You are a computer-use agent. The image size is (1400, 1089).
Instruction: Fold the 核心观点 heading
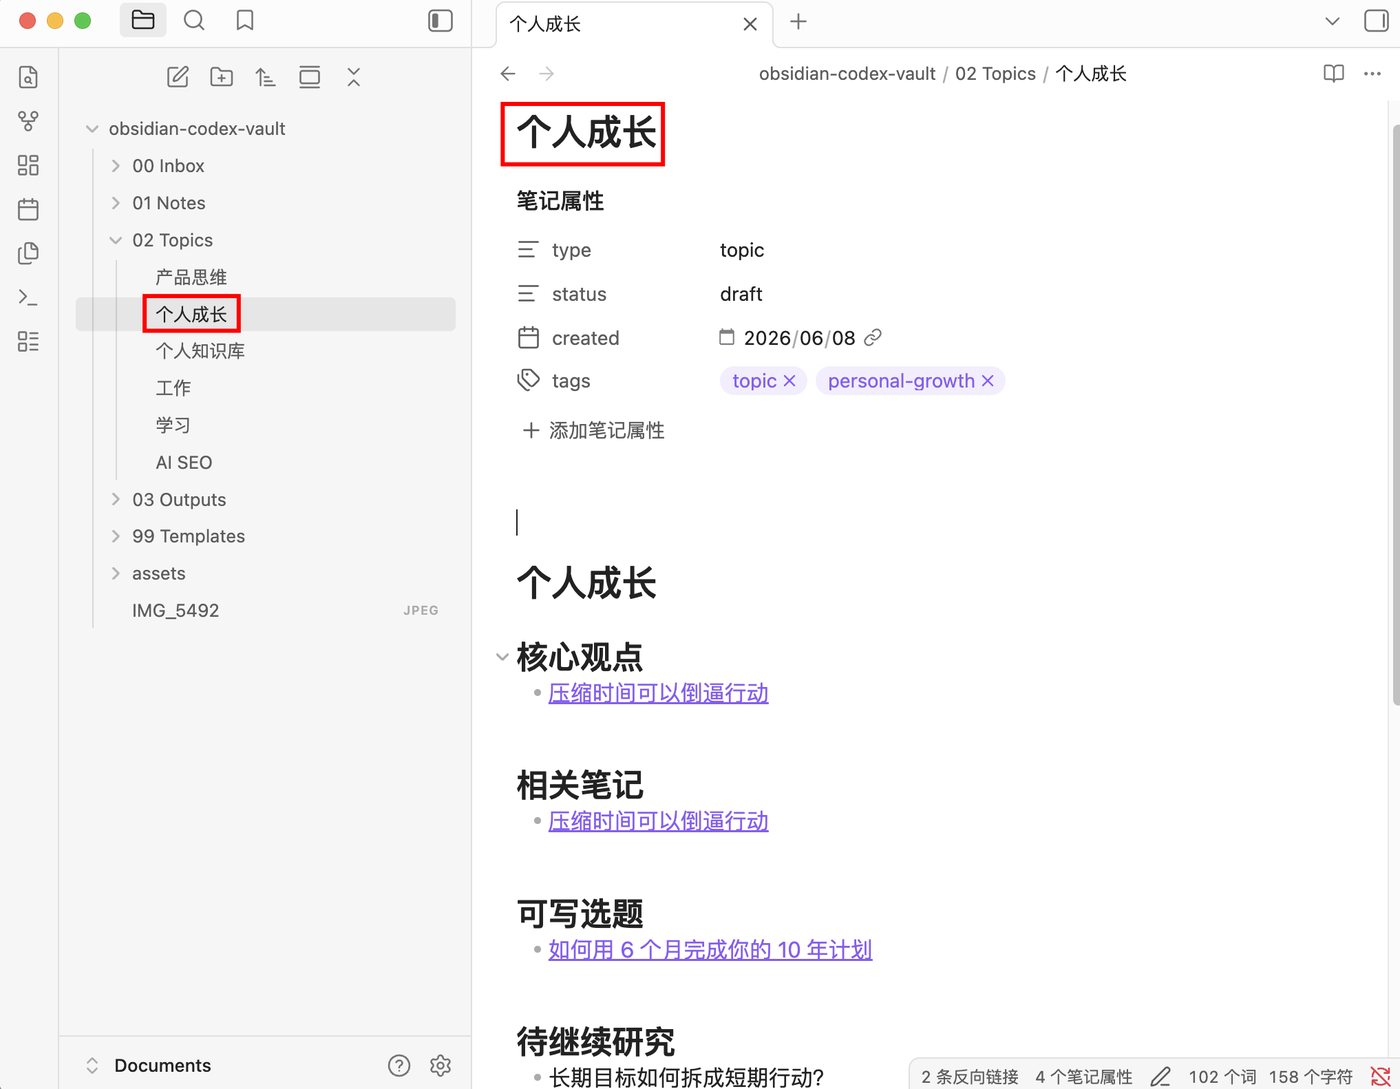[502, 657]
